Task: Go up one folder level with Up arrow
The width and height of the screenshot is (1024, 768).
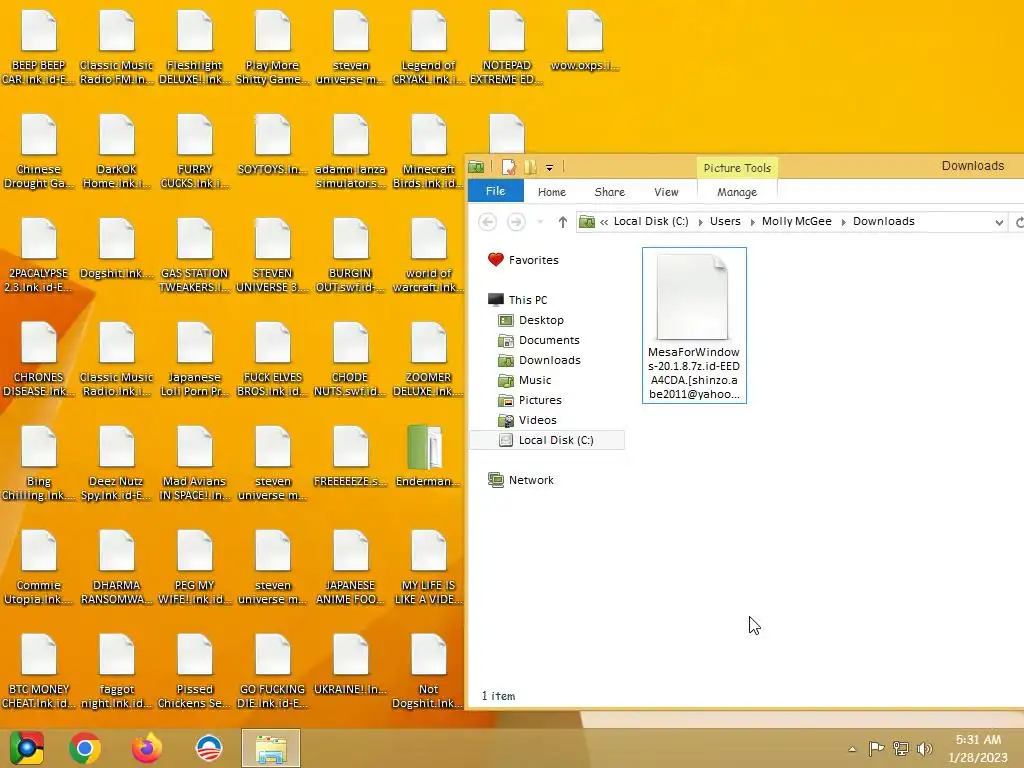Action: 562,222
